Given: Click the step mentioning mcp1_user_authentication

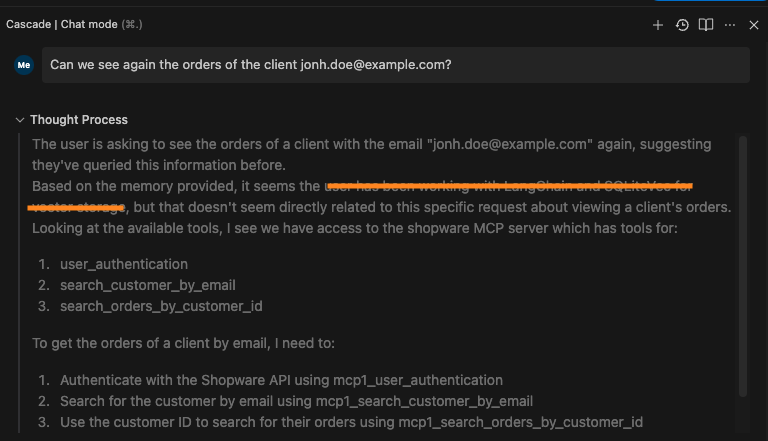Looking at the screenshot, I should point(281,380).
